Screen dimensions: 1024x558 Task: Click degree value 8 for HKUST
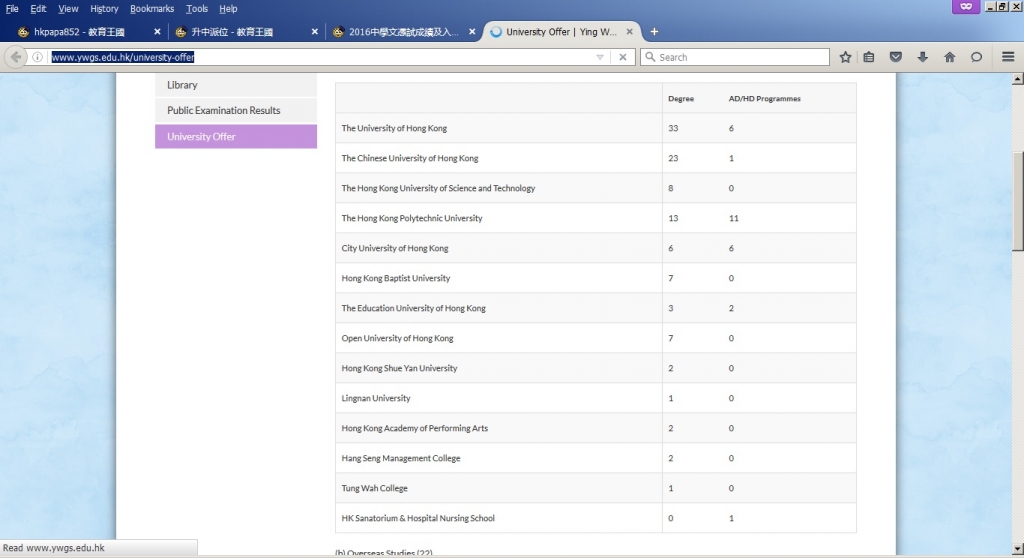click(671, 188)
